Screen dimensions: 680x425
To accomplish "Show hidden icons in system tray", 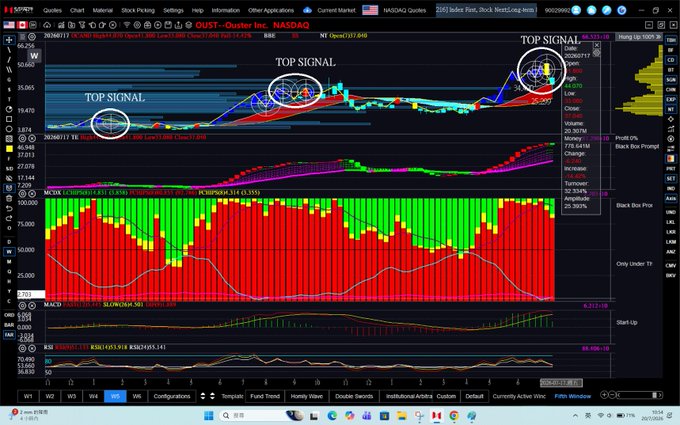I will (575, 415).
